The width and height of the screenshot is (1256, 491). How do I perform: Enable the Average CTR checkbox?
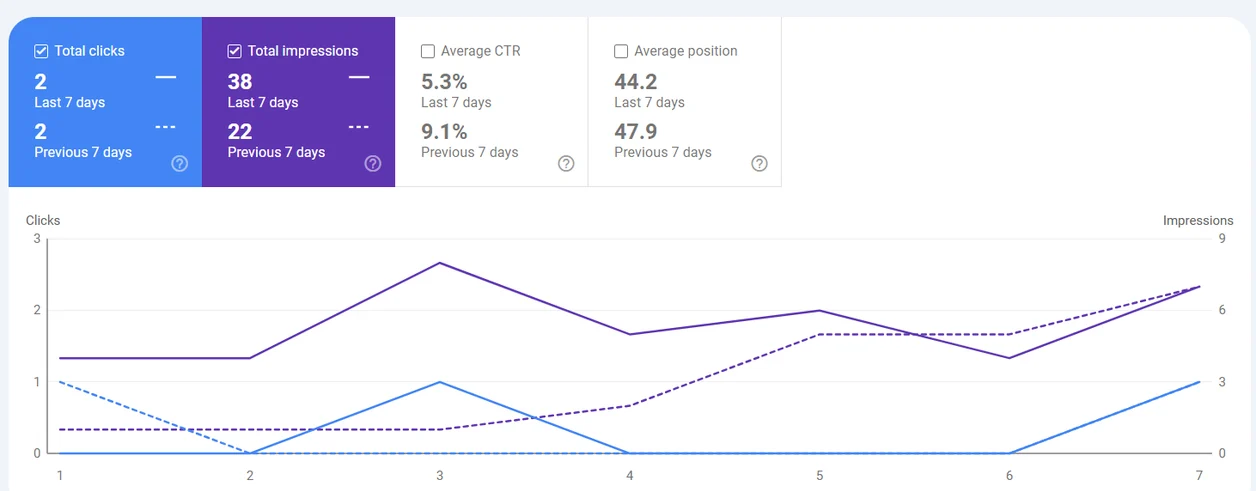click(428, 51)
